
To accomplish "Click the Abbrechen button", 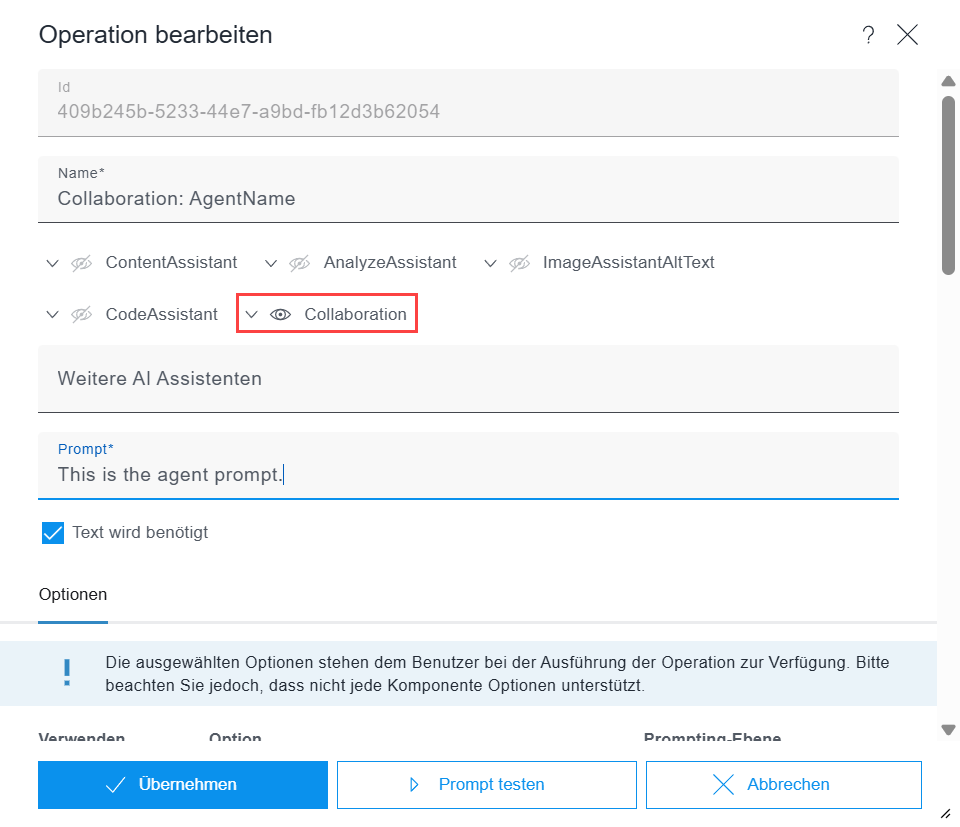I will coord(783,785).
